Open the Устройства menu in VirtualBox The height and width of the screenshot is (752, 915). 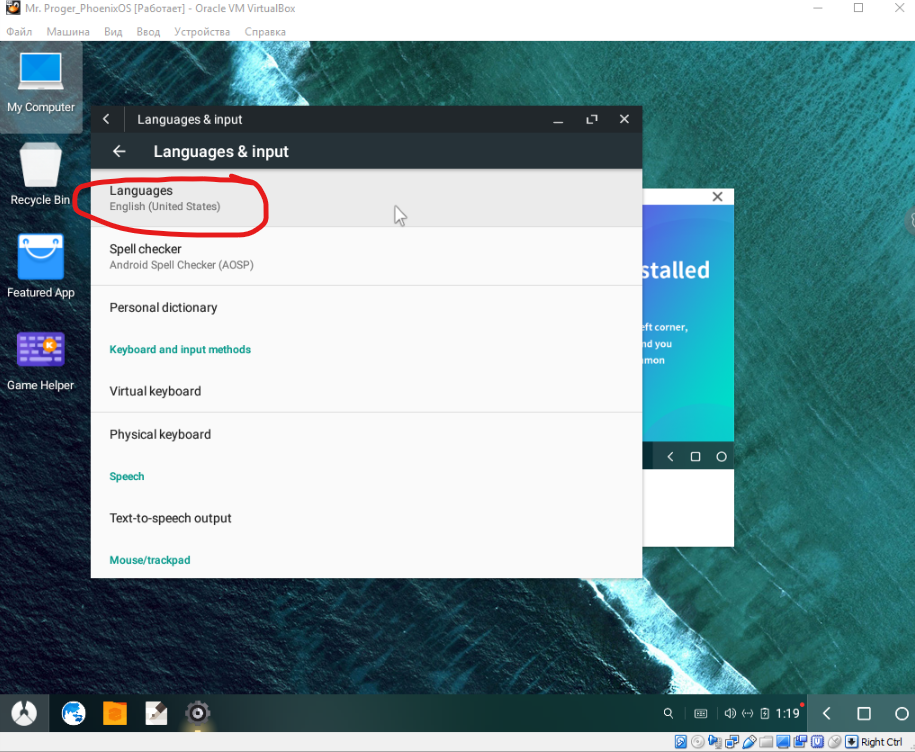coord(202,31)
